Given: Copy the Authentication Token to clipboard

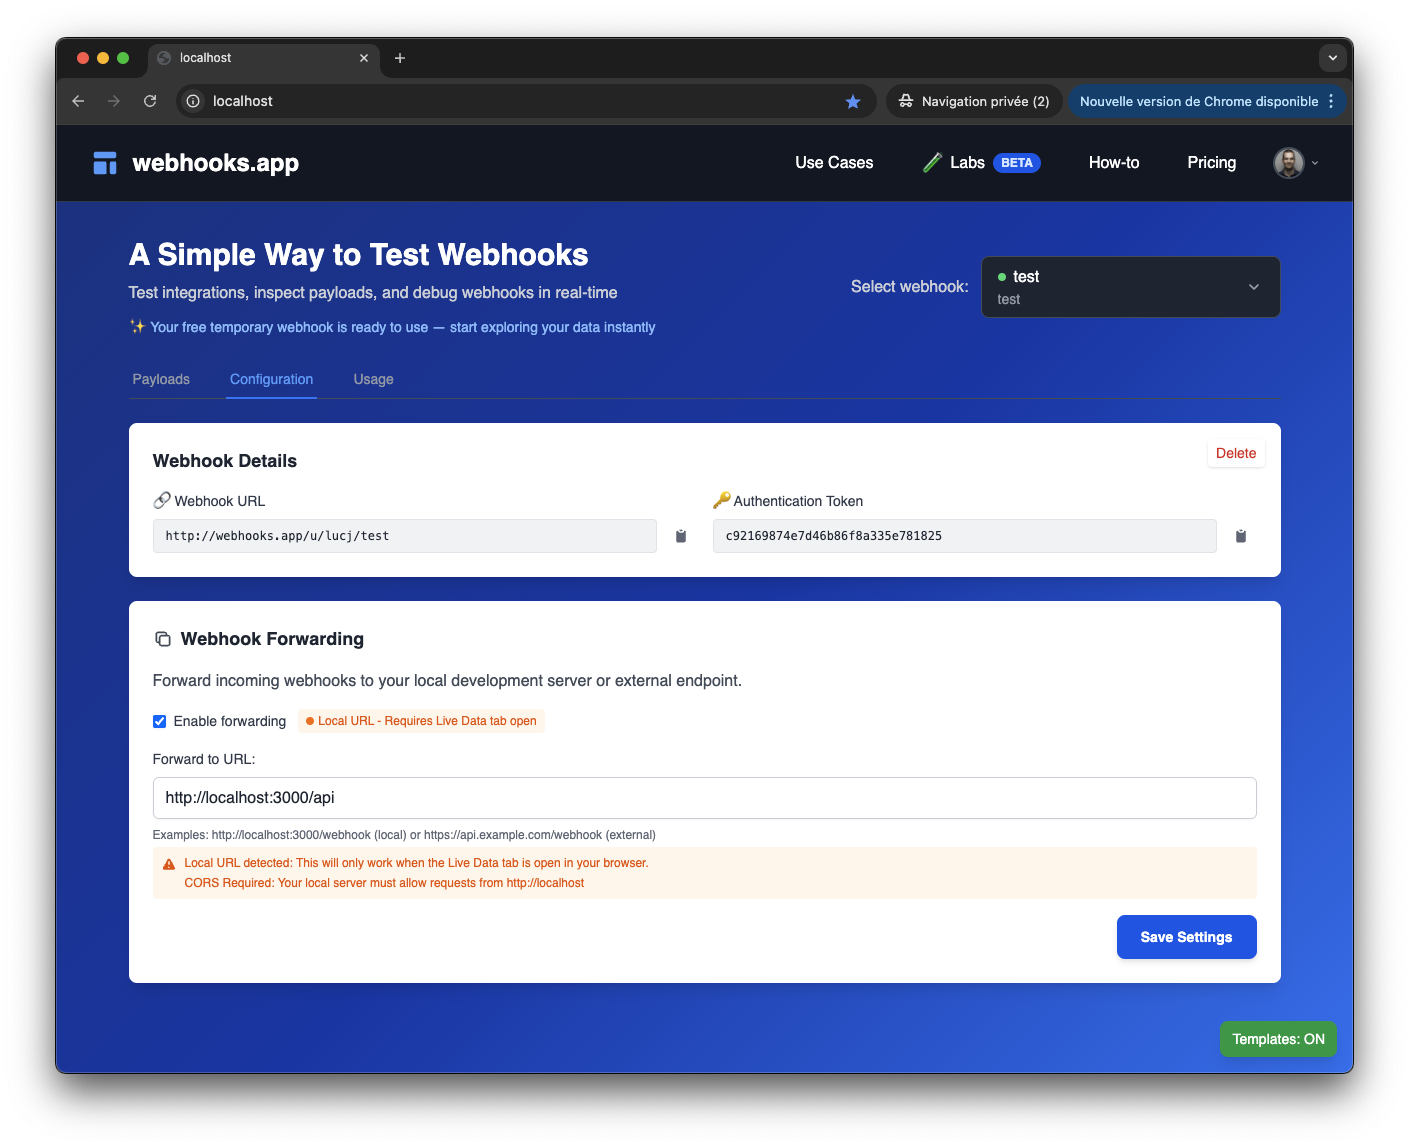Looking at the screenshot, I should click(1241, 536).
